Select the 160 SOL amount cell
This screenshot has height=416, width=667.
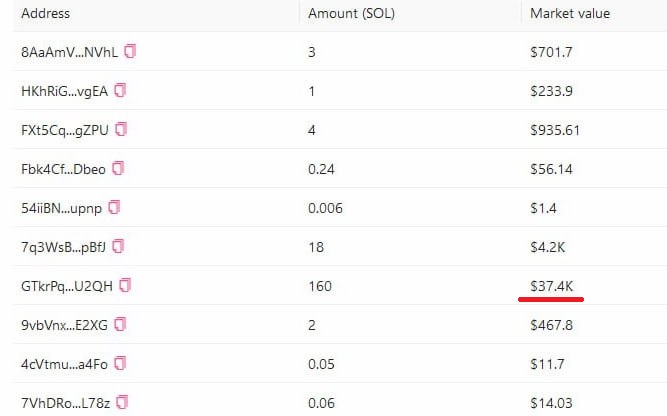(320, 286)
